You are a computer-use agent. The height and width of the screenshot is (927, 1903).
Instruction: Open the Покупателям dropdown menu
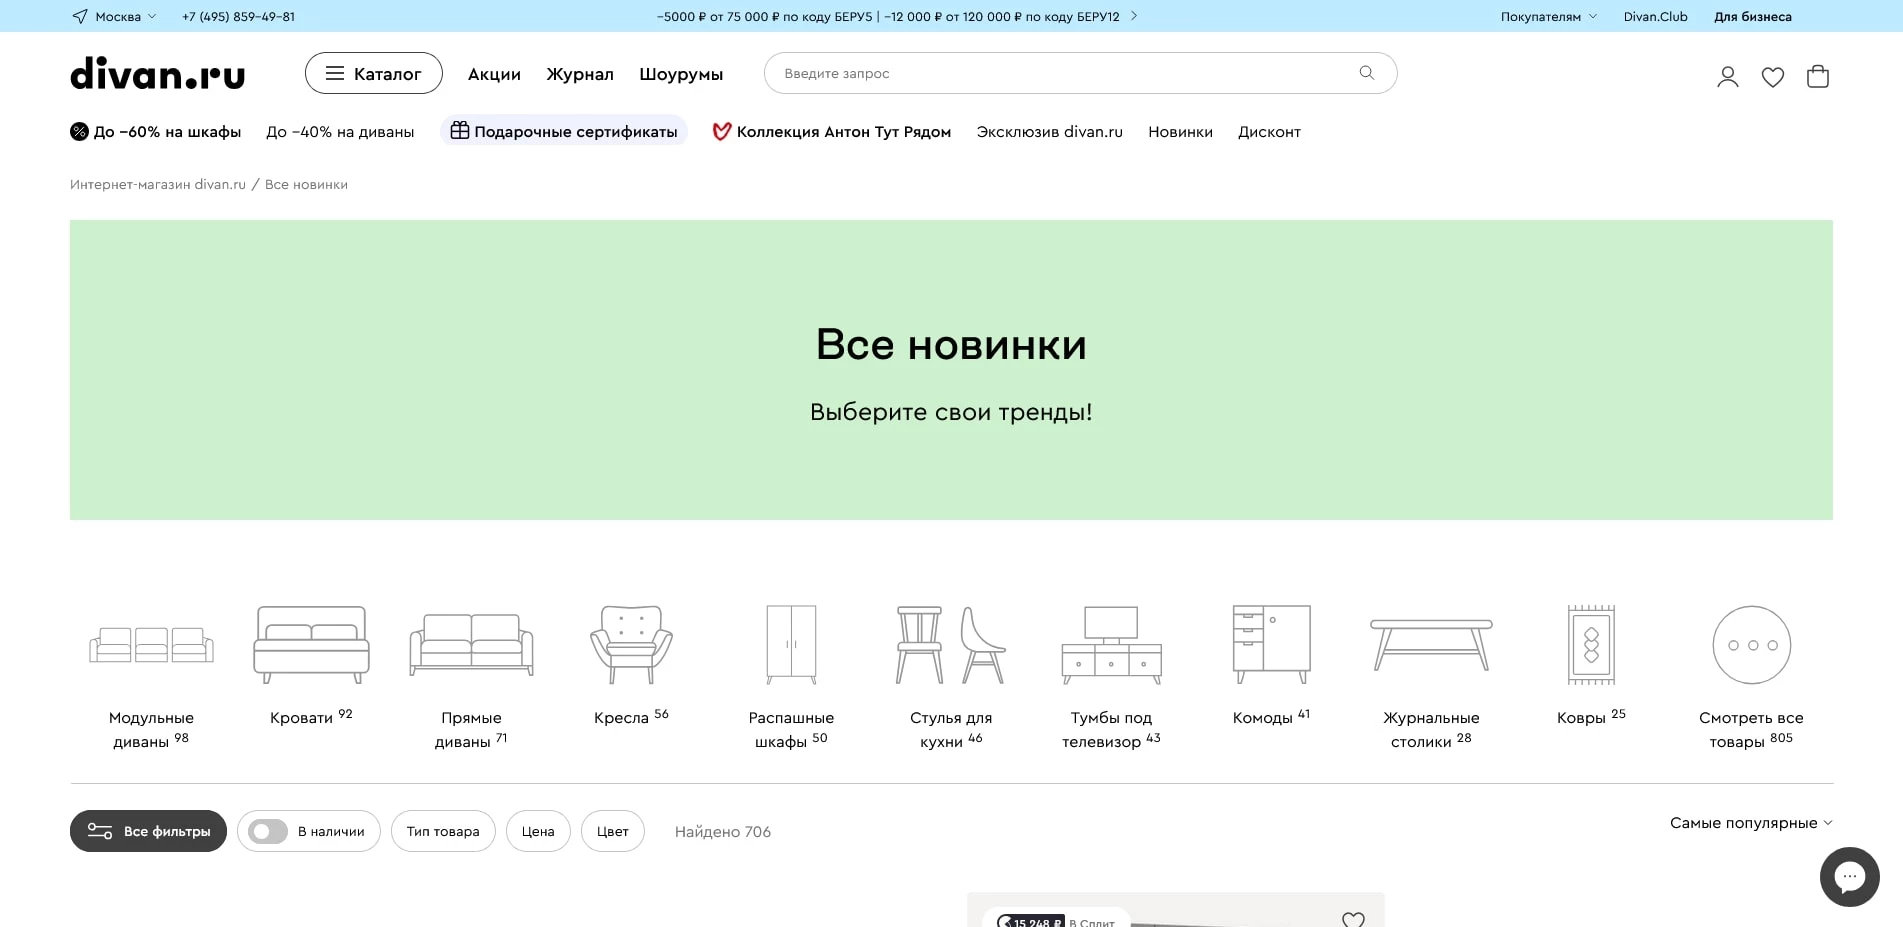click(x=1545, y=16)
